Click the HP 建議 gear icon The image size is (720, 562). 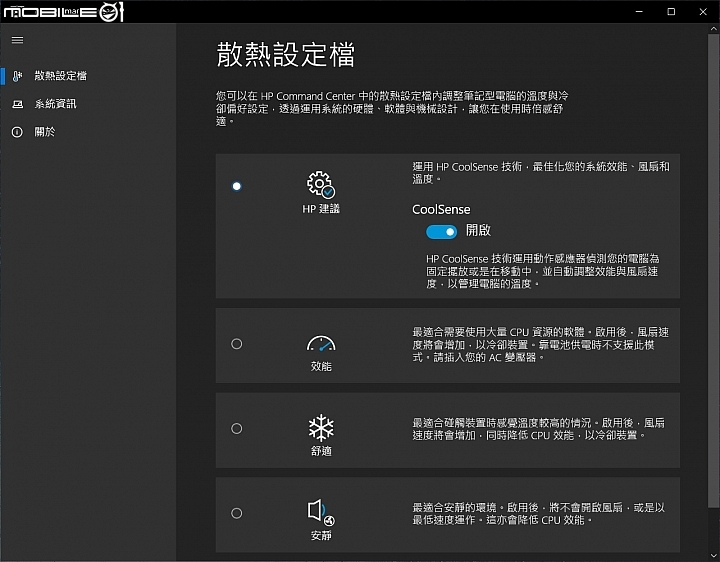point(321,184)
